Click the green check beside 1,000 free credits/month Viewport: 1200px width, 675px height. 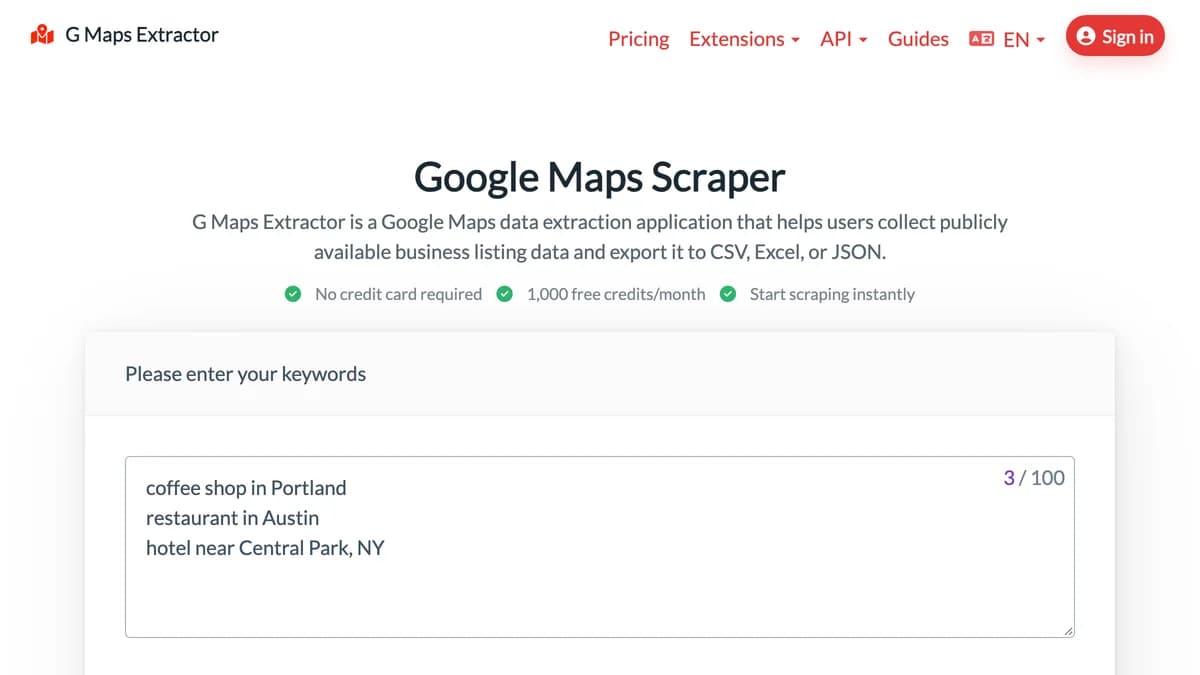point(505,294)
